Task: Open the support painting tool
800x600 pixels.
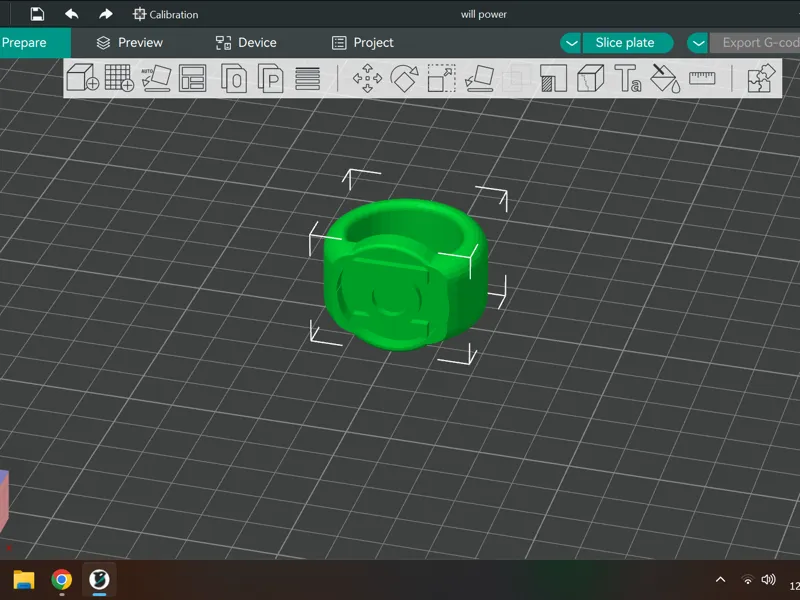Action: pyautogui.click(x=554, y=78)
